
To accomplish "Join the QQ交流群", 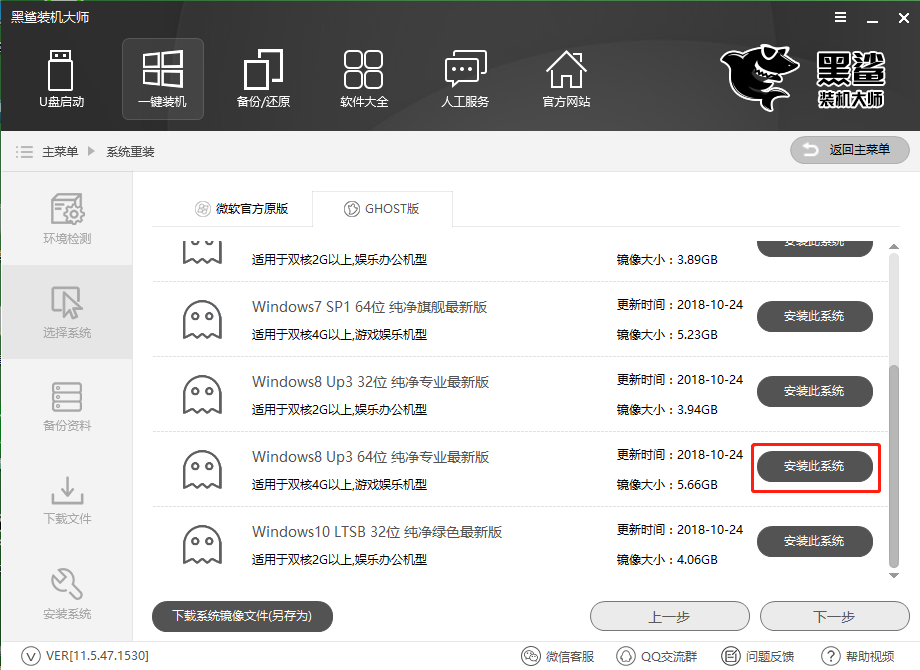I will pos(660,657).
